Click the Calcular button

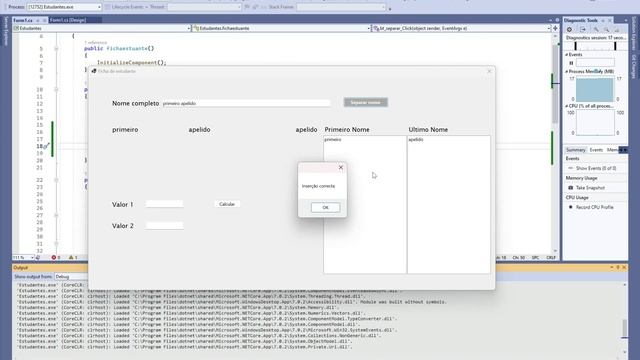click(227, 204)
